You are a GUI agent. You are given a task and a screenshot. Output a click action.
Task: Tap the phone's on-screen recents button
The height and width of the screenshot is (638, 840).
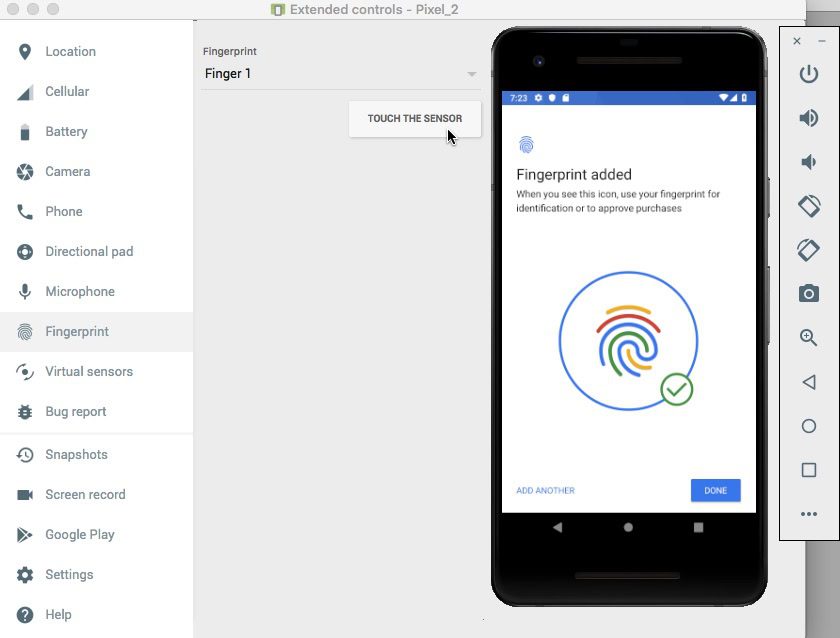tap(698, 528)
